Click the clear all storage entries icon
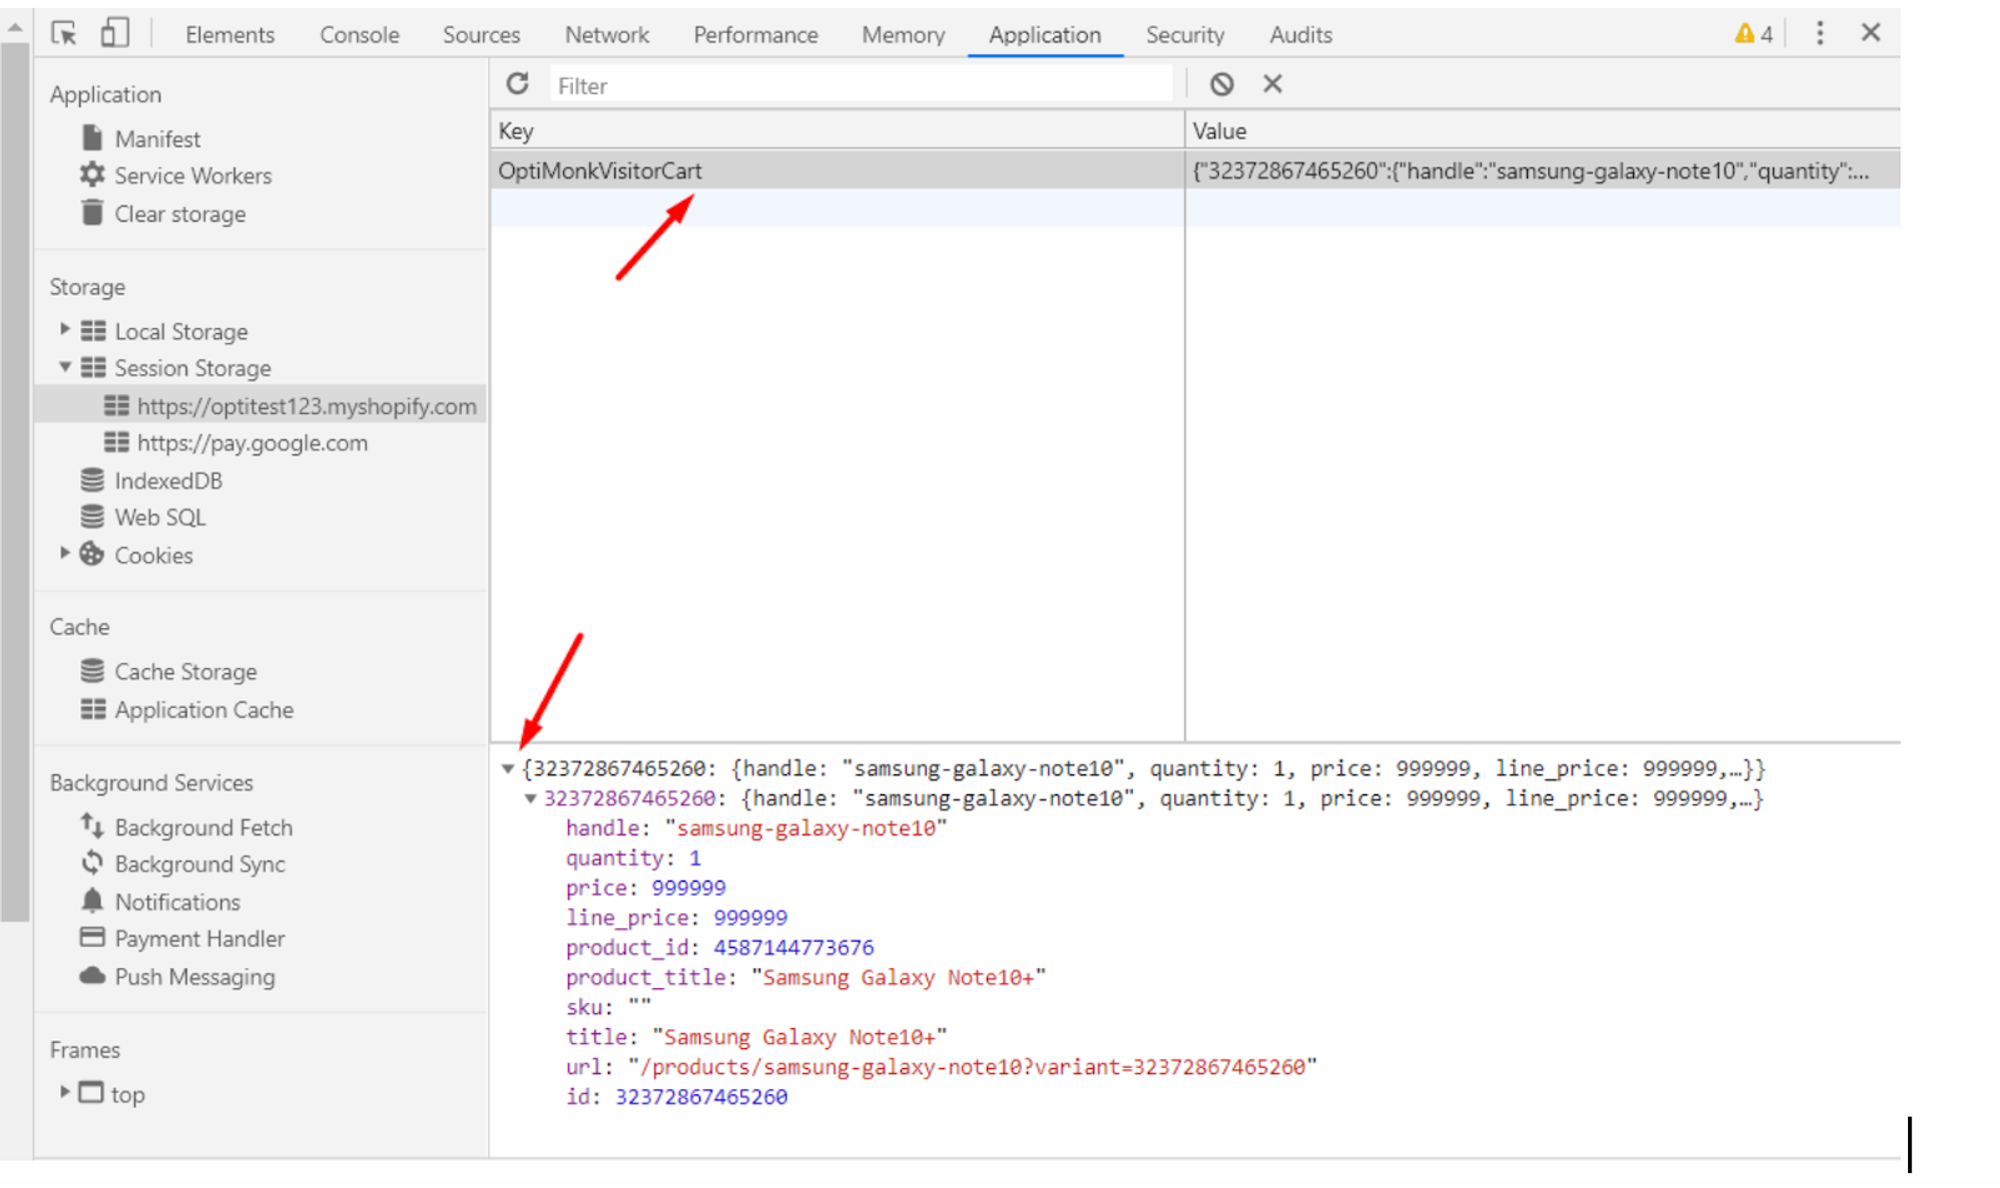This screenshot has width=2000, height=1188. [x=1221, y=84]
